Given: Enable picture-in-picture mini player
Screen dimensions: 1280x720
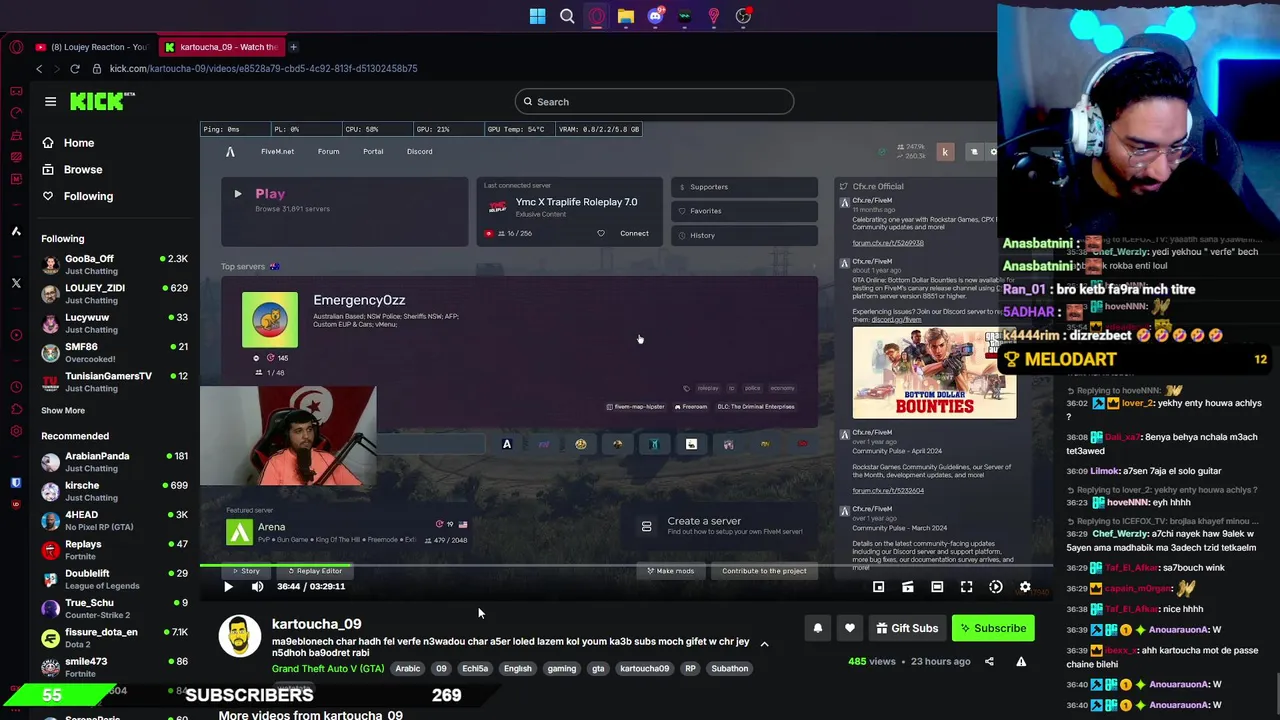Looking at the screenshot, I should [x=878, y=587].
